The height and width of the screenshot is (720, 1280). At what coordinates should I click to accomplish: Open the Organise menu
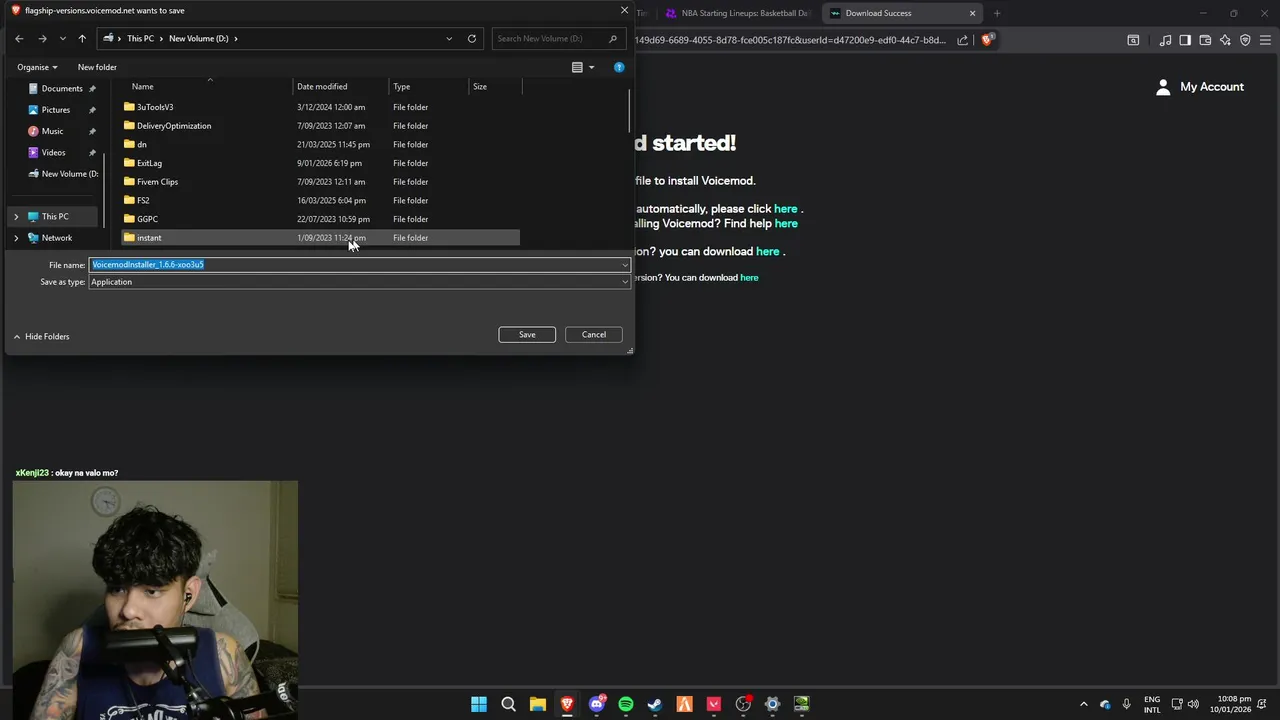click(x=37, y=67)
